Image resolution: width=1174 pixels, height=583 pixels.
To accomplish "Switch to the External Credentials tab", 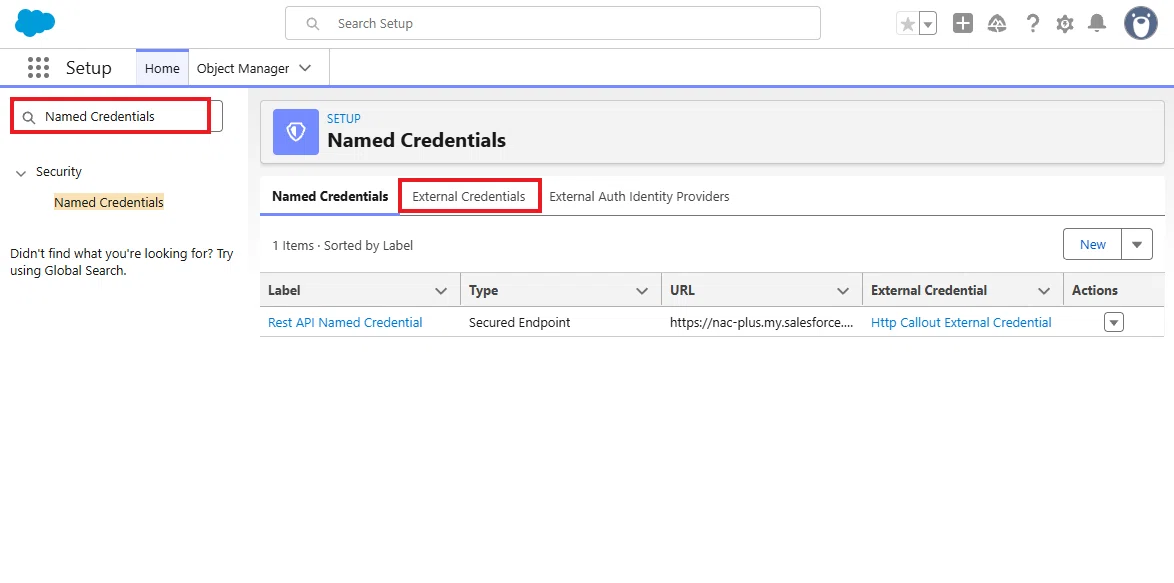I will [x=469, y=196].
